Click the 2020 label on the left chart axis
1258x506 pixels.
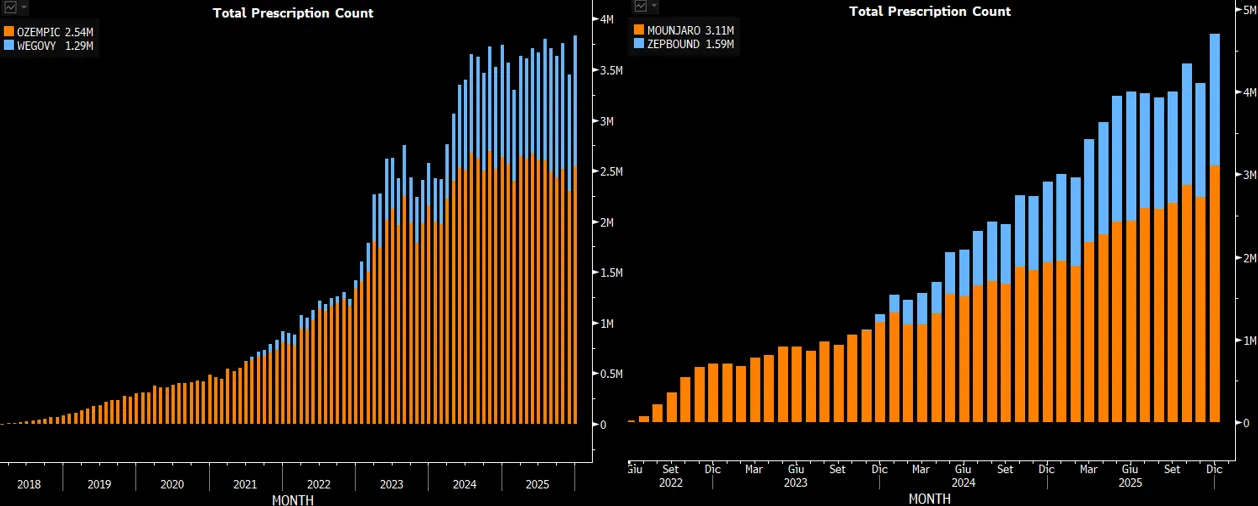click(172, 484)
